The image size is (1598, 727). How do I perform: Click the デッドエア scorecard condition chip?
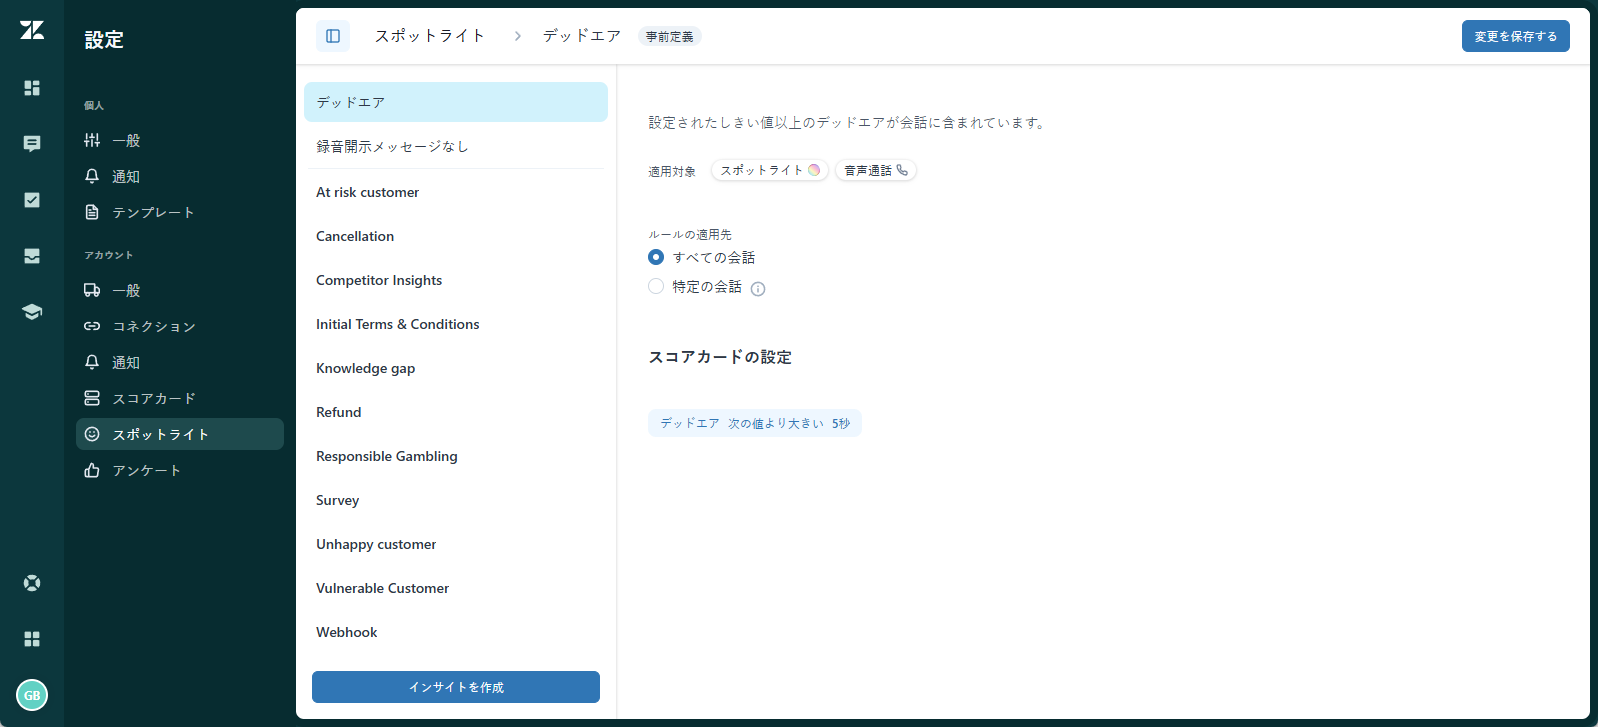[x=755, y=423]
